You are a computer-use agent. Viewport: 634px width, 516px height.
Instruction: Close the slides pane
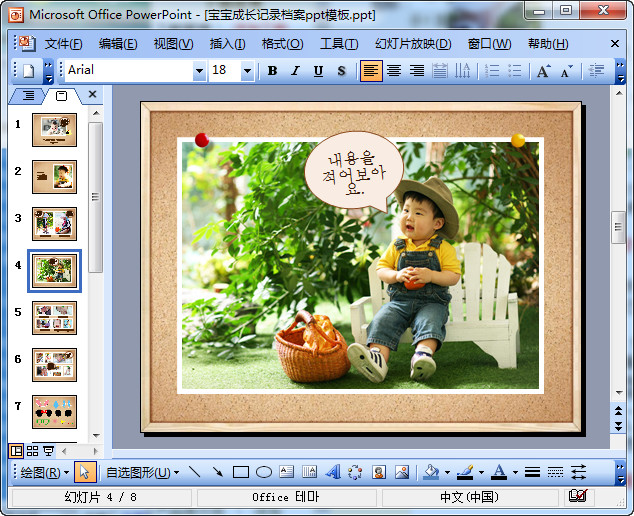pyautogui.click(x=92, y=94)
